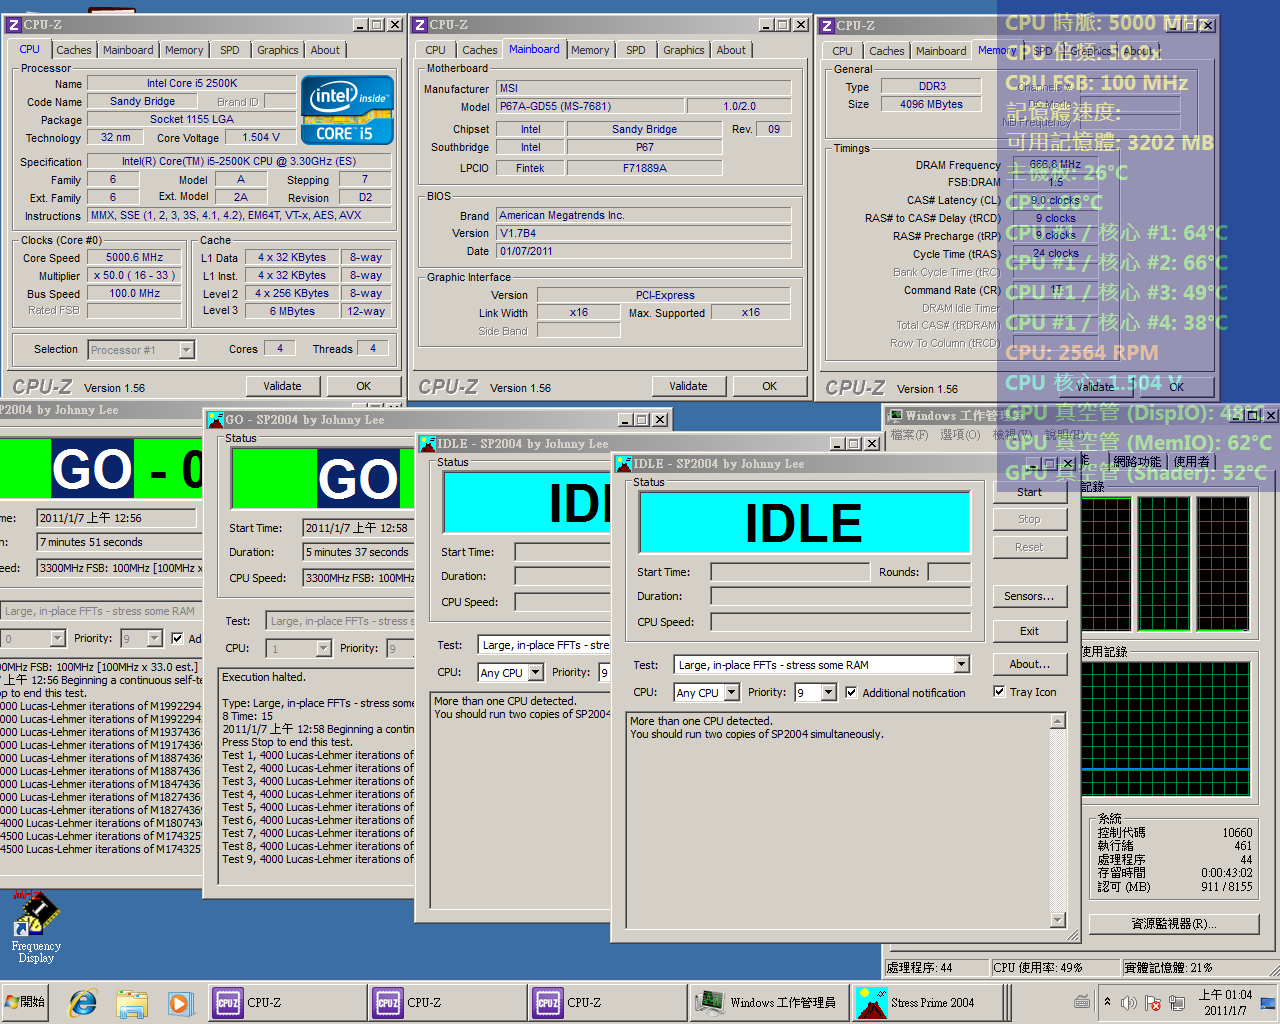Open Priority dropdown beside Additional notification
The image size is (1280, 1024).
click(829, 692)
